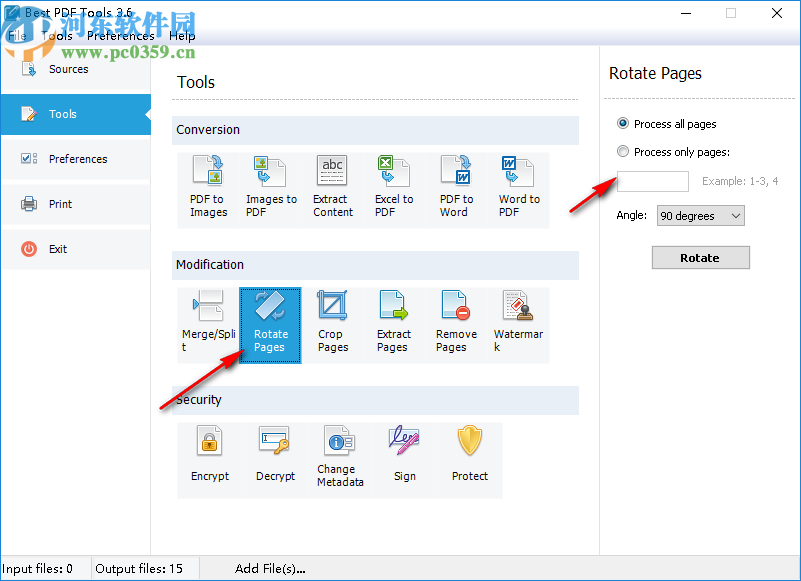Select the Word to PDF tool
Screen dimensions: 801x581
tap(518, 185)
